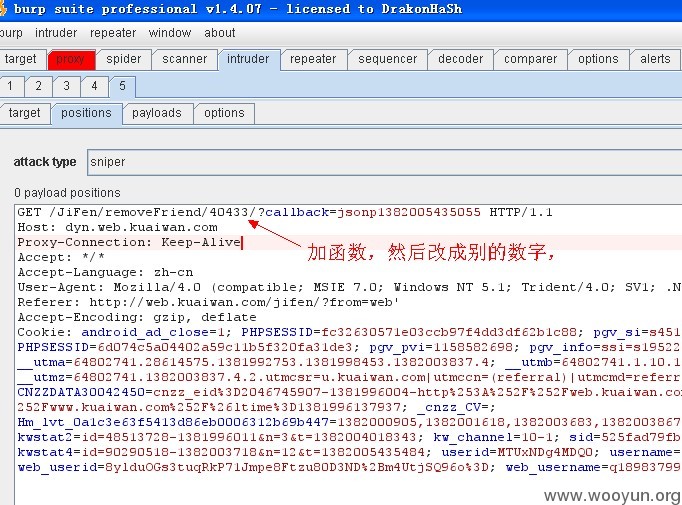Open the payloads sub-tab
The width and height of the screenshot is (682, 505).
(x=157, y=113)
